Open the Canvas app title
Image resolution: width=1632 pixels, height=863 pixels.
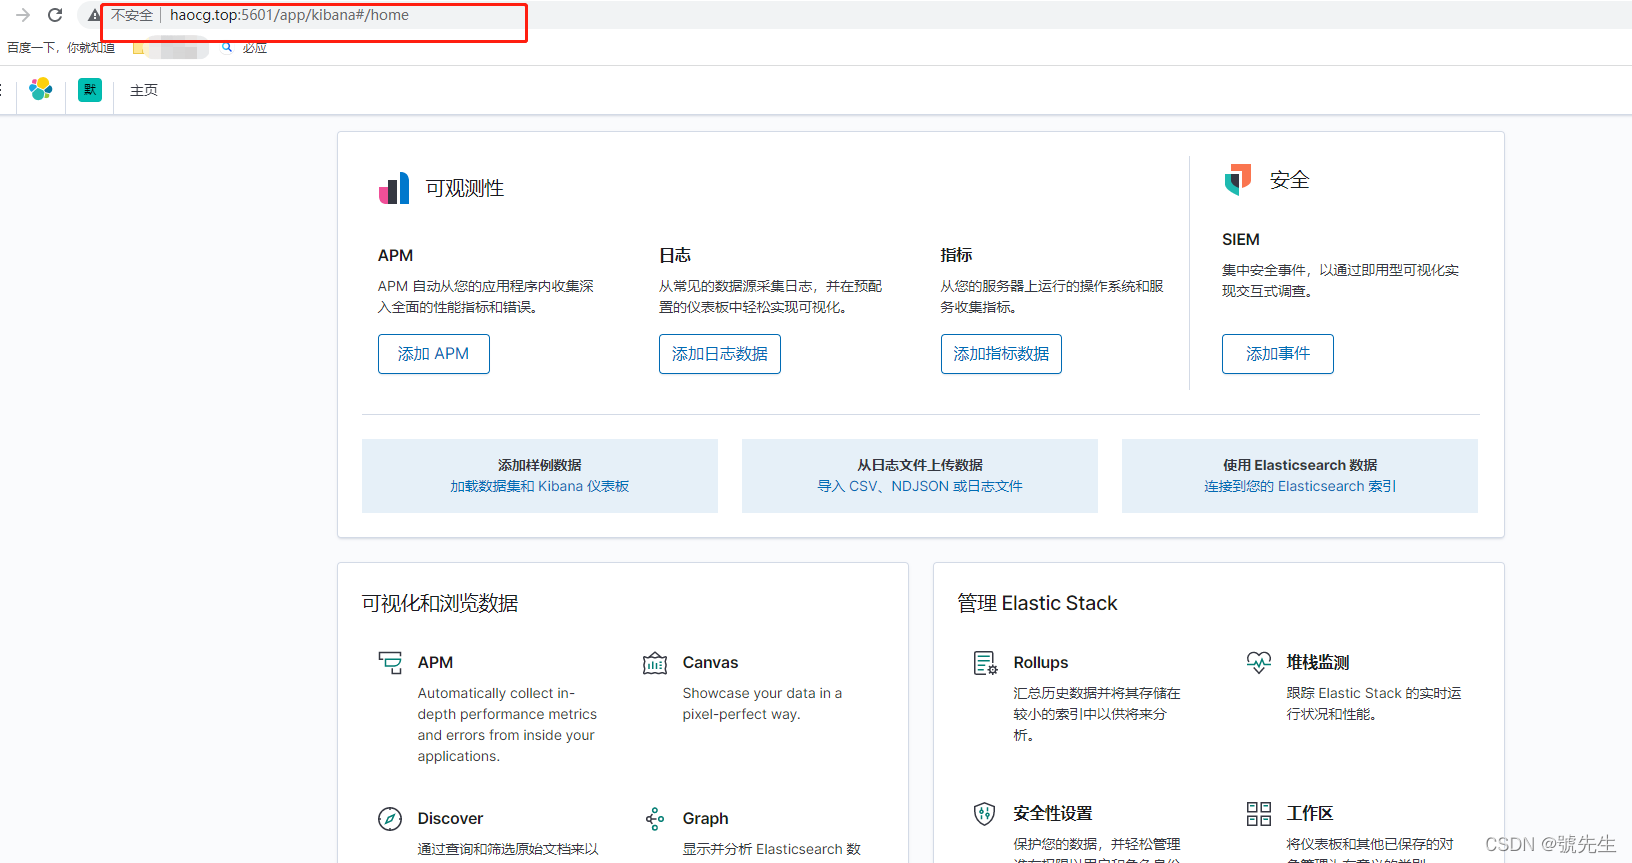coord(710,662)
